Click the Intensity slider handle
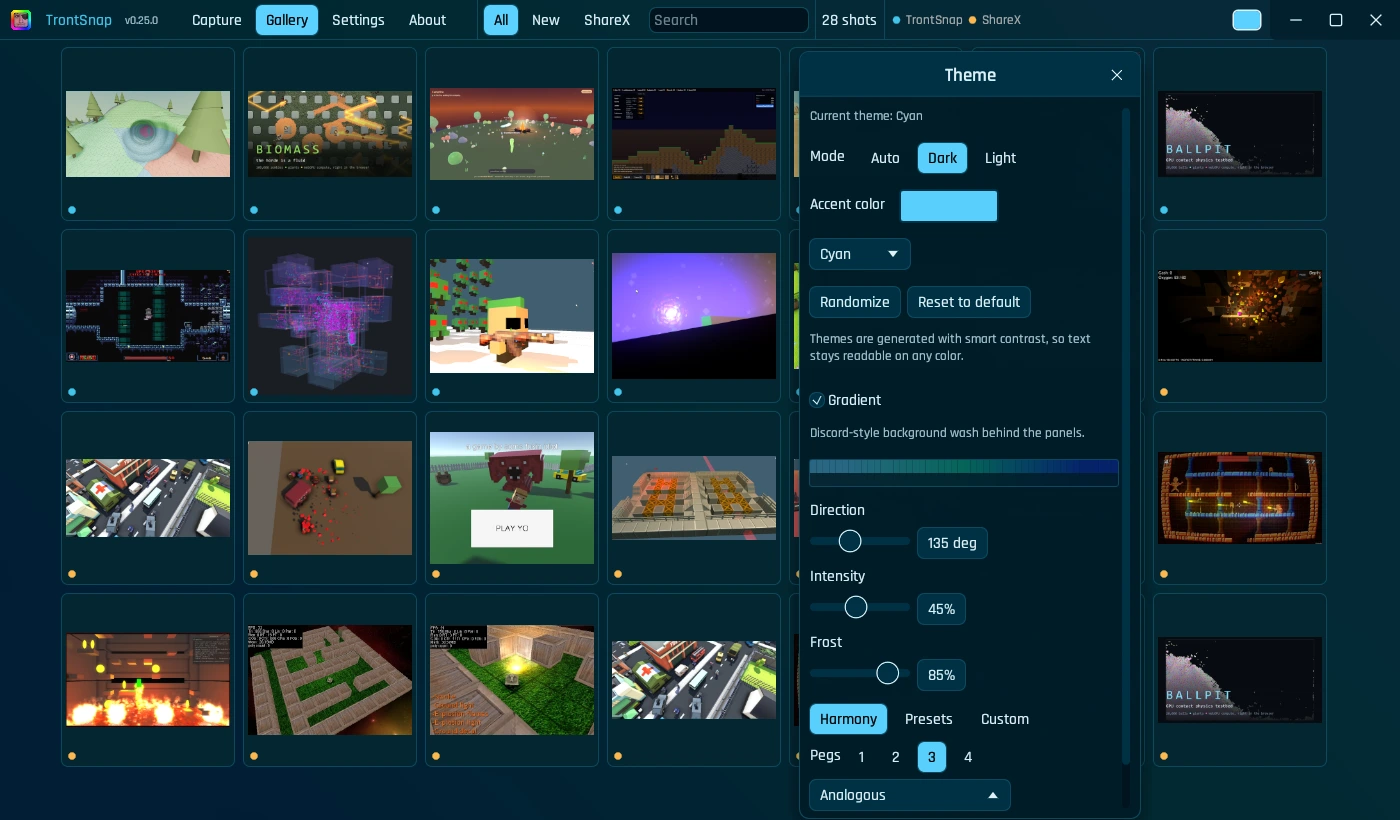The width and height of the screenshot is (1400, 820). [x=856, y=607]
